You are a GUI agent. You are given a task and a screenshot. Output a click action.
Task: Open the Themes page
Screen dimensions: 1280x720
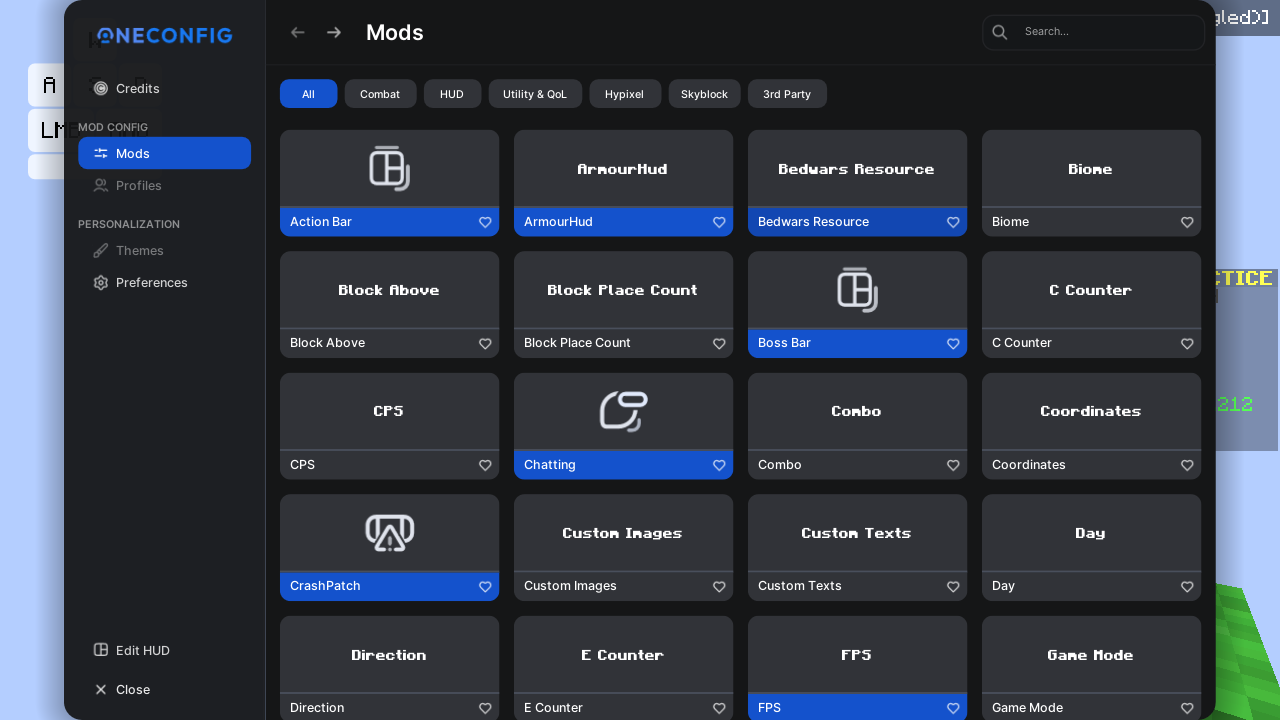(164, 250)
